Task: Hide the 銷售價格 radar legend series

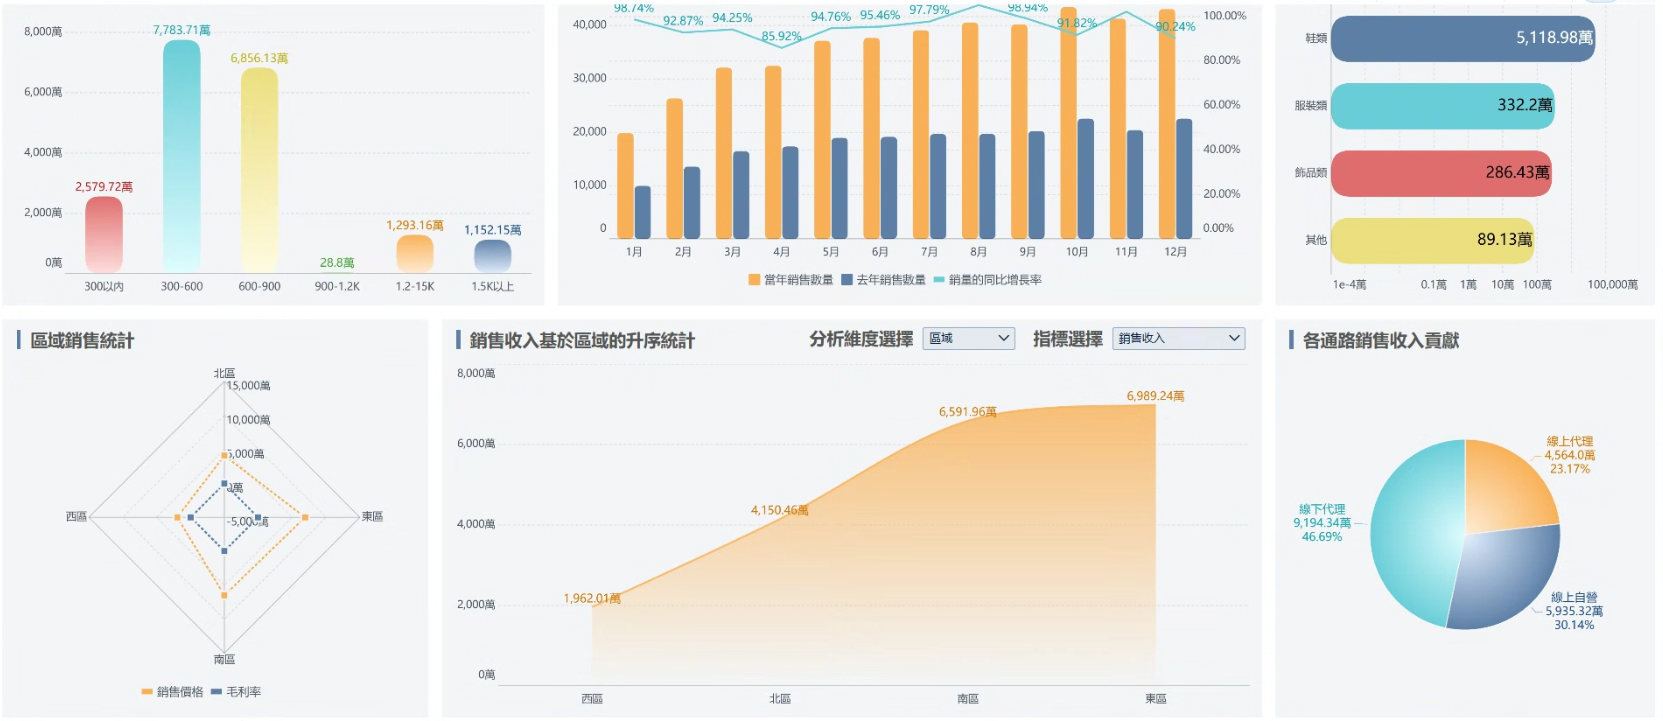Action: coord(173,692)
